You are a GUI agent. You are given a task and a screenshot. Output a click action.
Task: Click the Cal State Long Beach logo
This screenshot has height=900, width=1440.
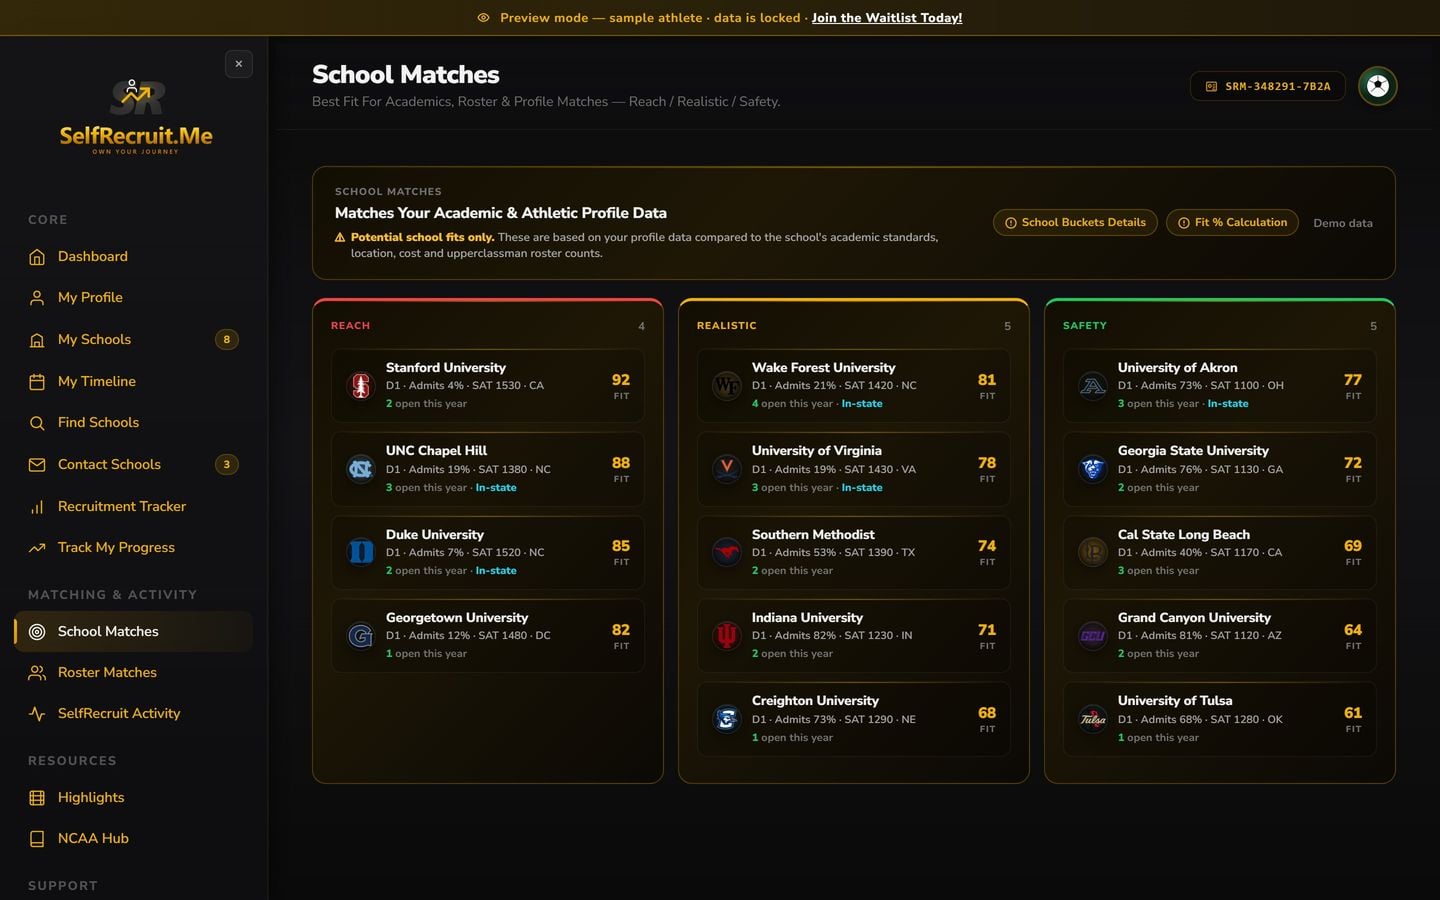1093,551
